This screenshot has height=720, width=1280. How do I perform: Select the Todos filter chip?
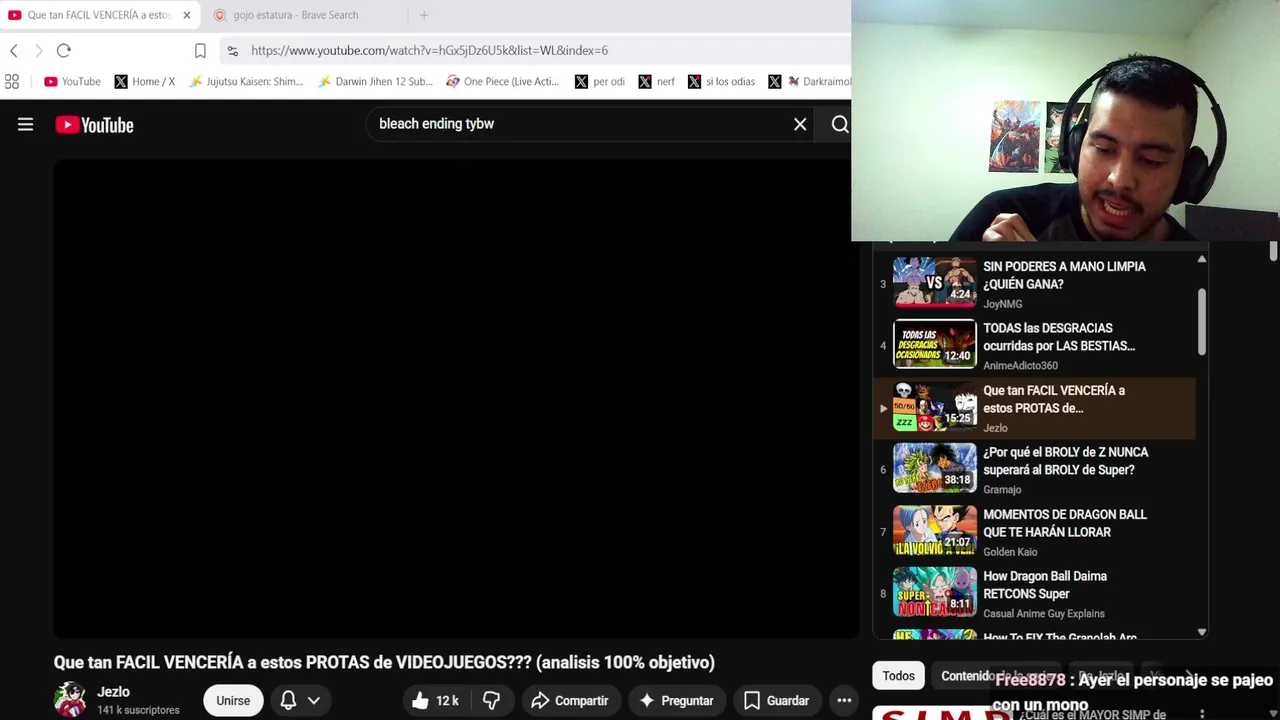click(898, 676)
